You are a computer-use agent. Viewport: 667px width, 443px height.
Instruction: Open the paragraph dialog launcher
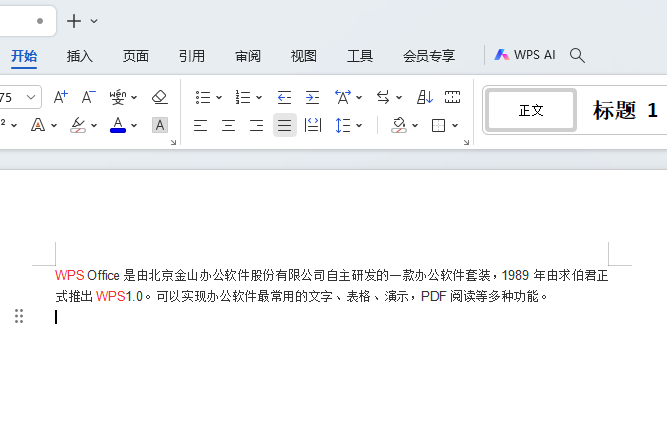click(466, 142)
